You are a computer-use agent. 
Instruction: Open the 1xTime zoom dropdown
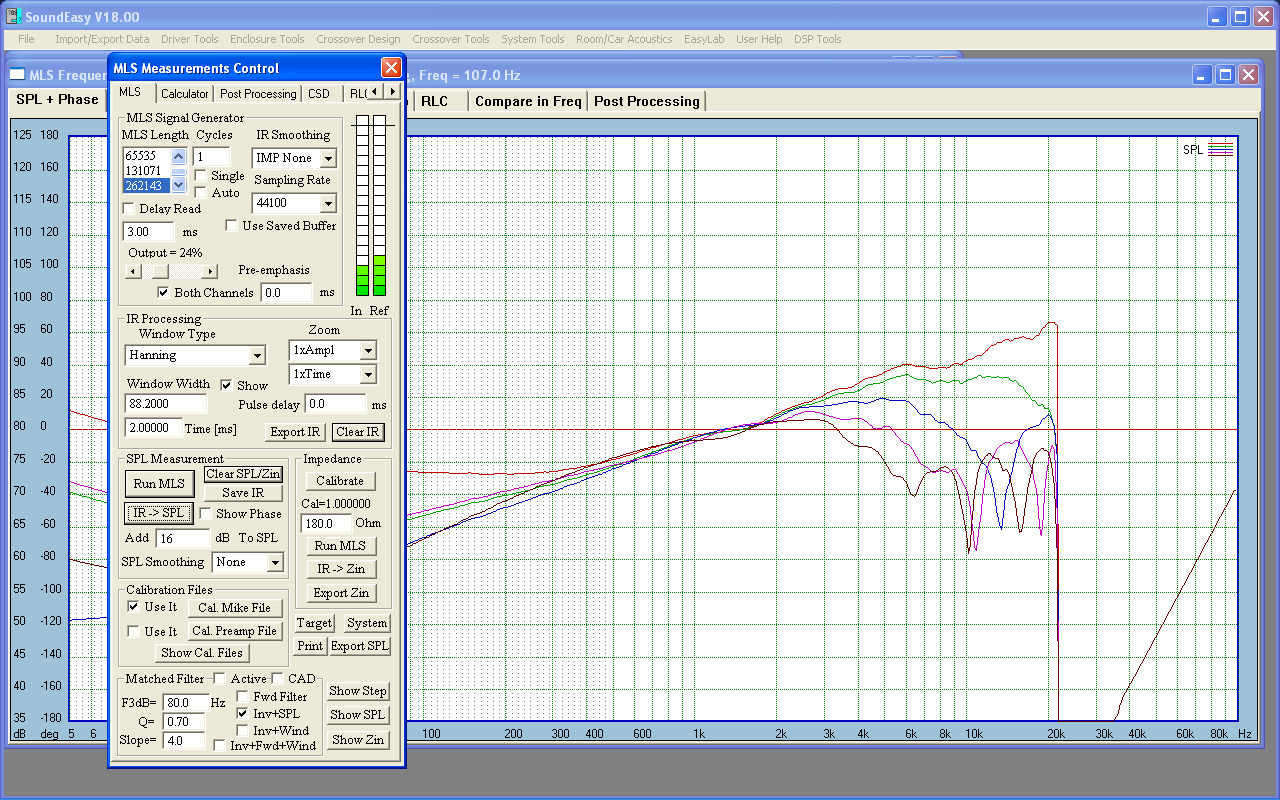point(368,374)
